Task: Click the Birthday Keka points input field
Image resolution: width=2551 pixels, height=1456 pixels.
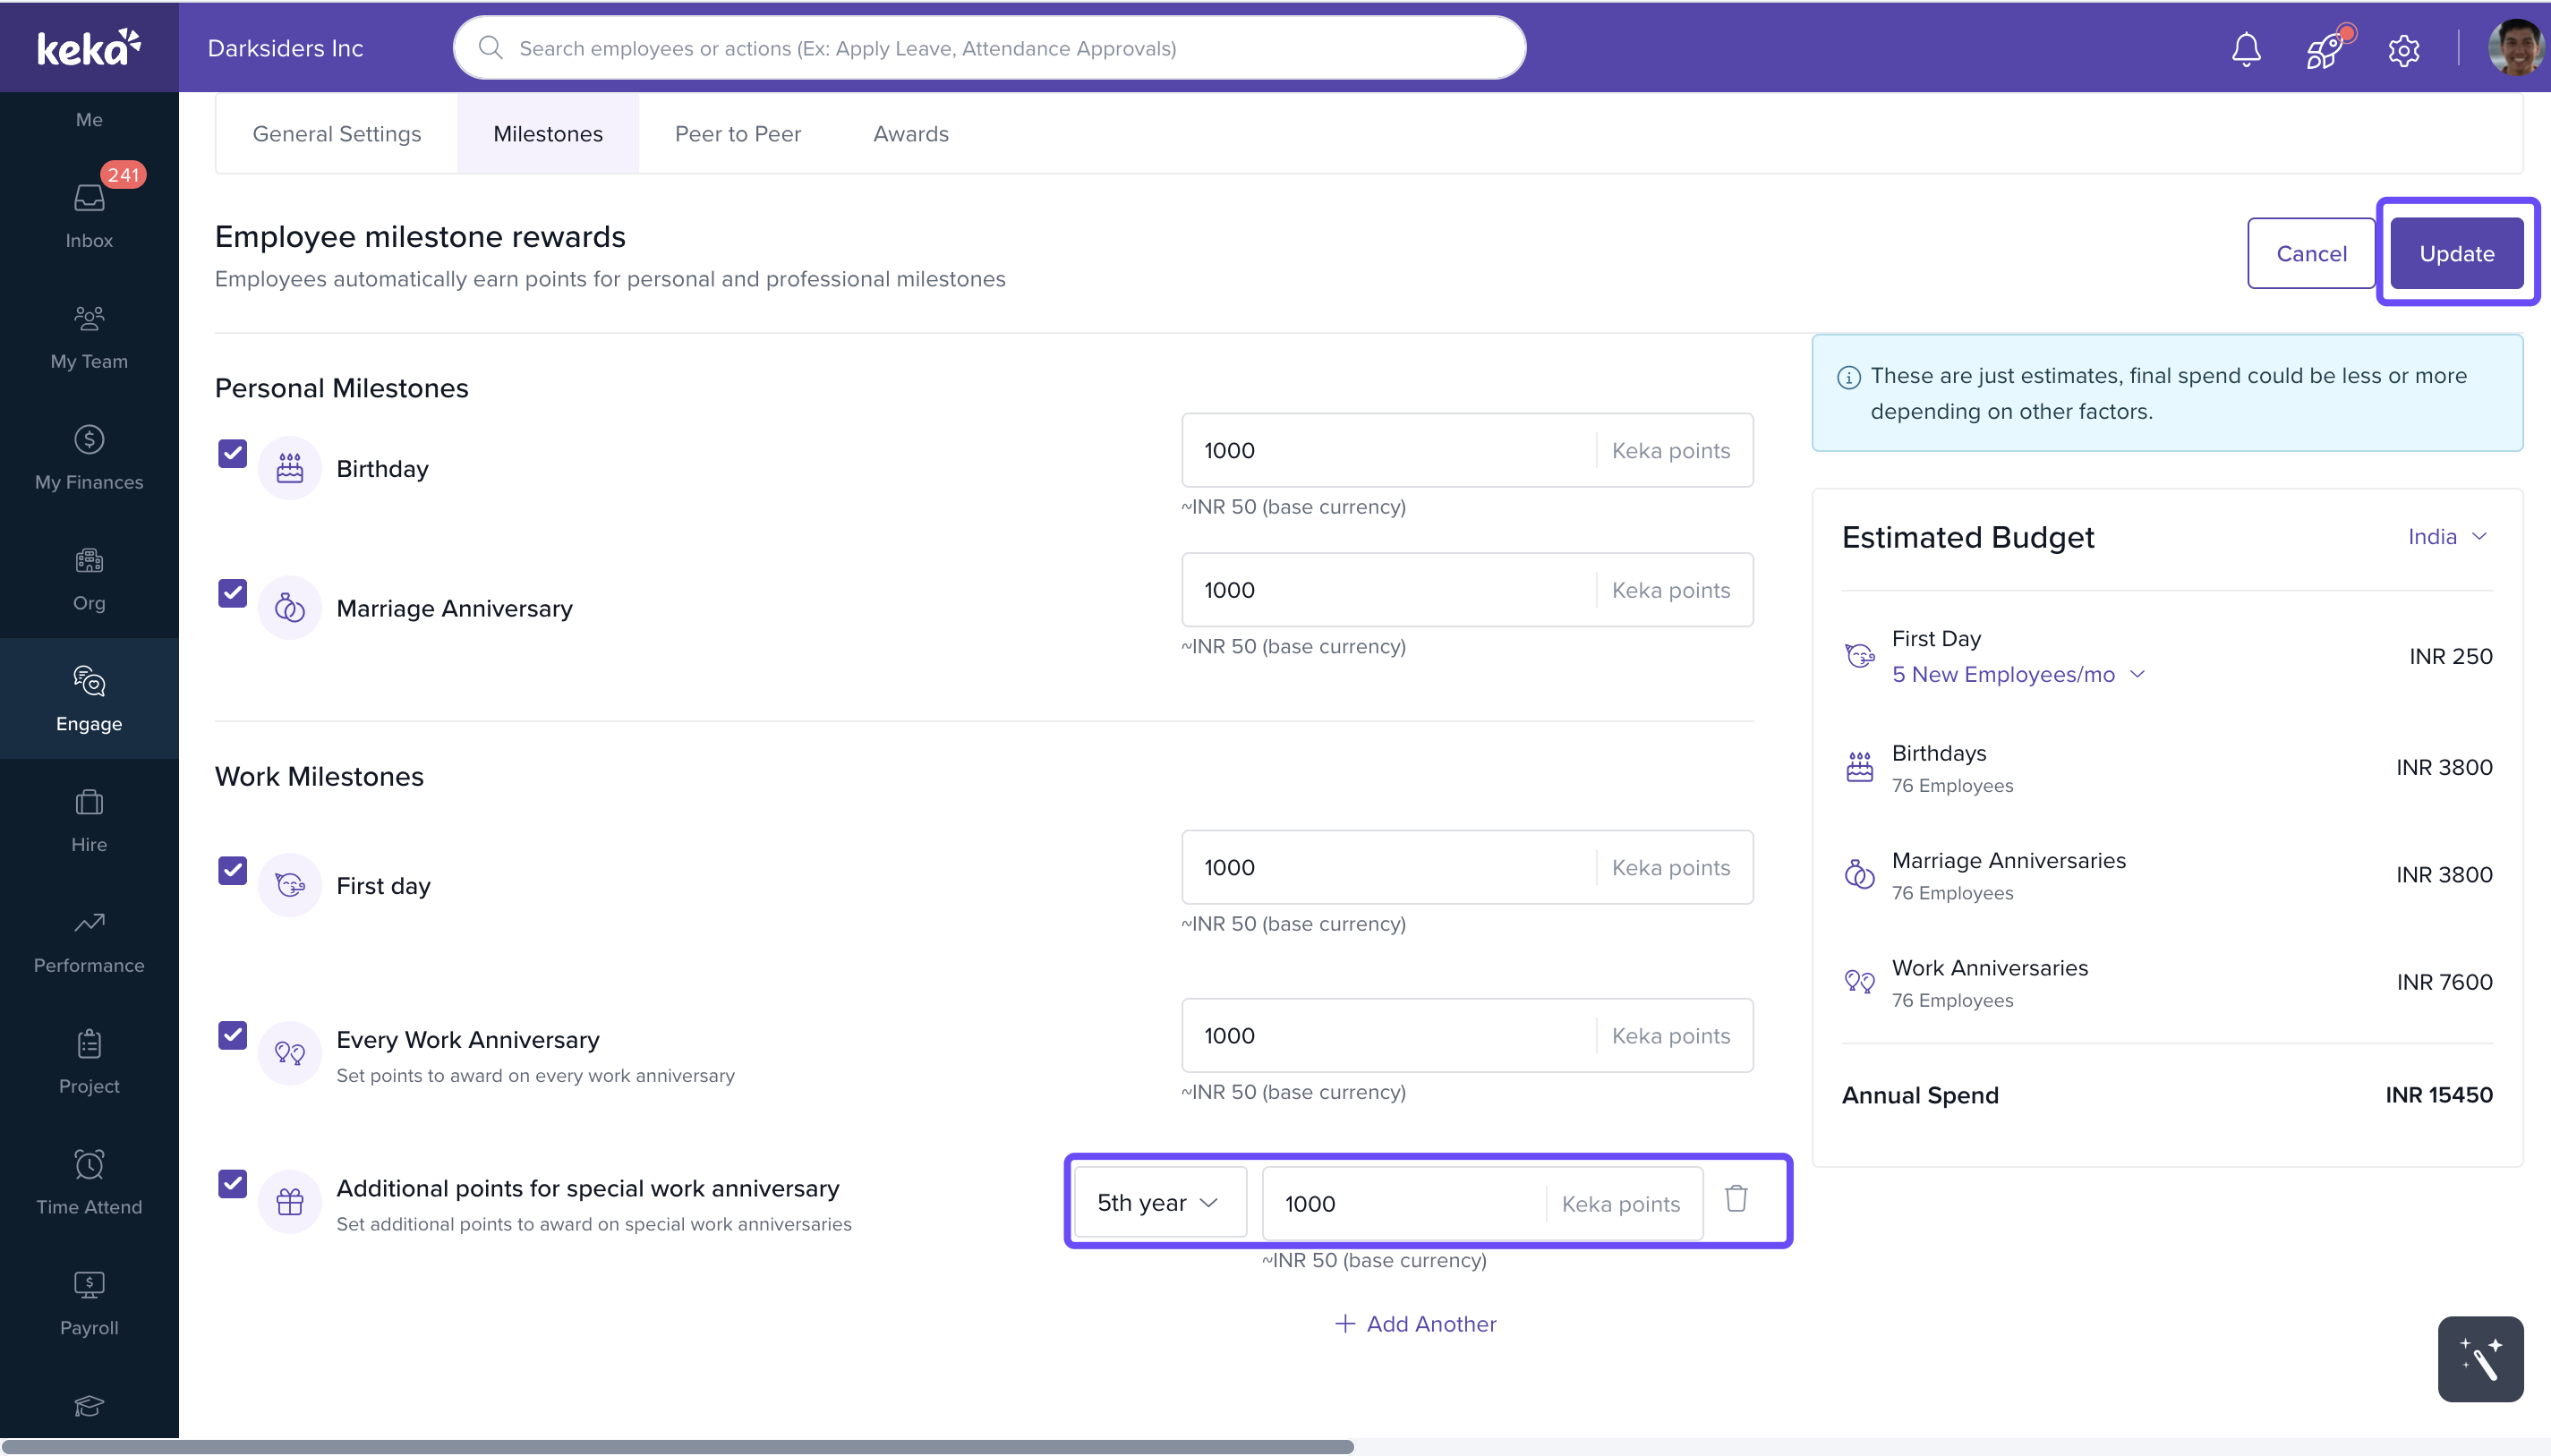Action: [1388, 451]
